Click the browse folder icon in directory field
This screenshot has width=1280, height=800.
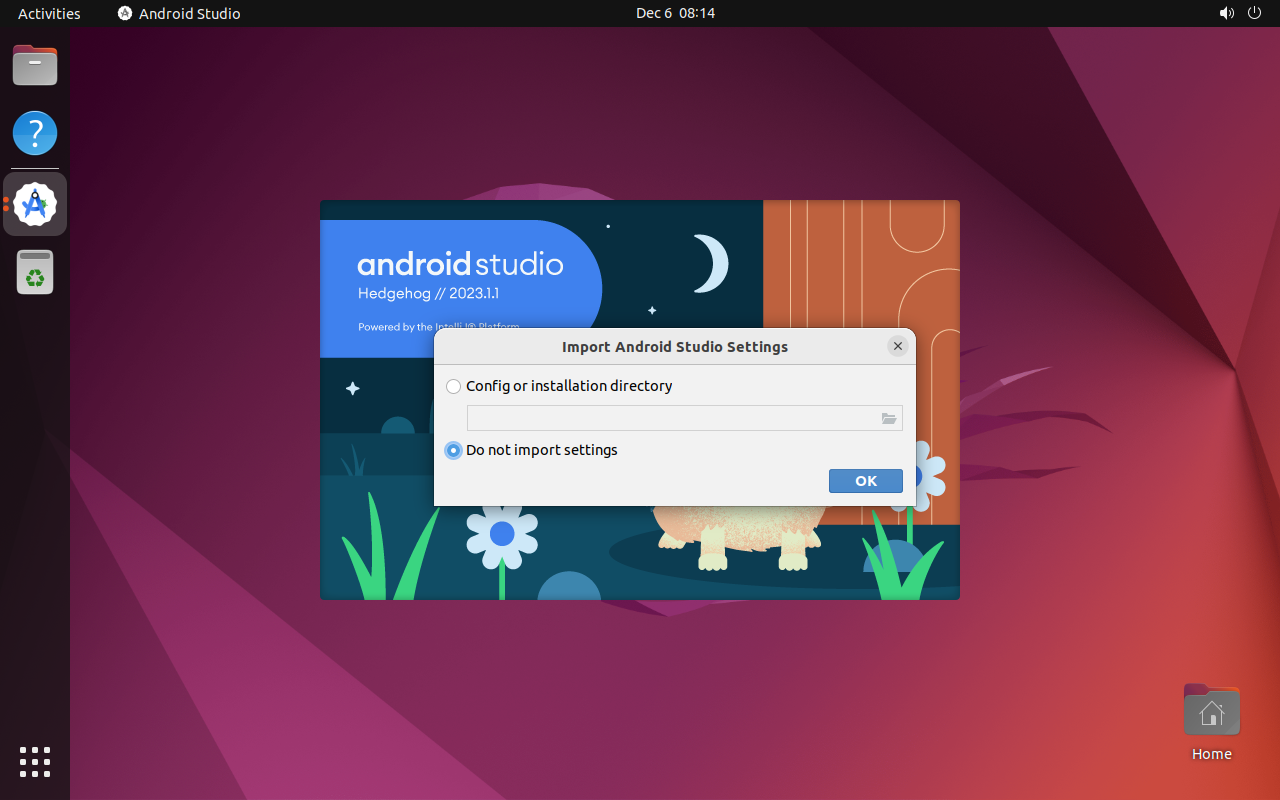(889, 418)
